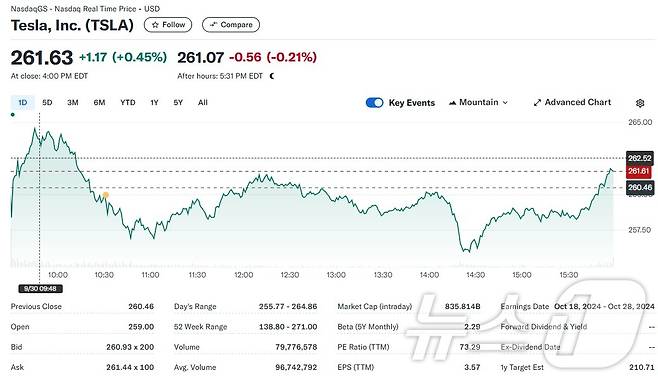The width and height of the screenshot is (658, 380).
Task: Show the All time range tab
Action: tap(203, 102)
